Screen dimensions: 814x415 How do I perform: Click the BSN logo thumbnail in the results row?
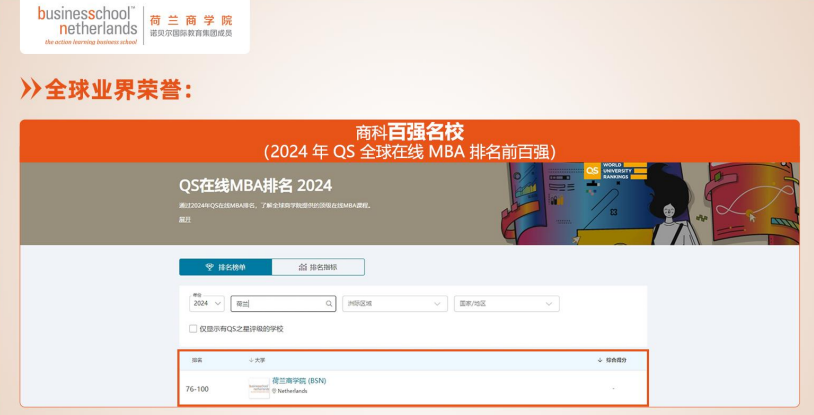pyautogui.click(x=259, y=388)
